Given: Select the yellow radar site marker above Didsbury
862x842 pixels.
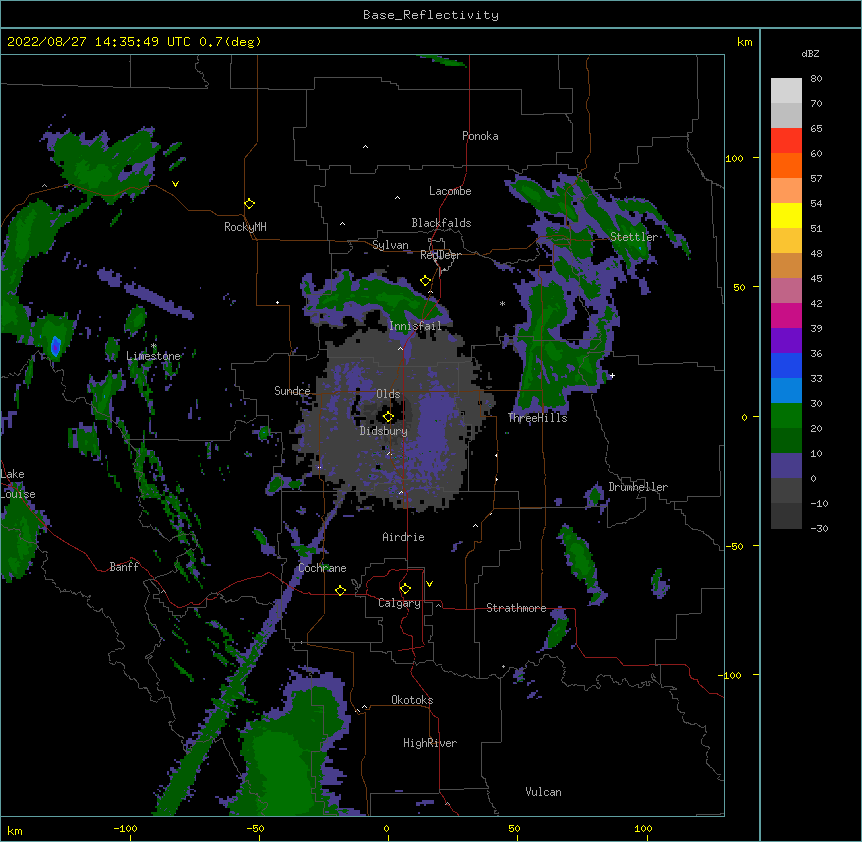Looking at the screenshot, I should (388, 417).
